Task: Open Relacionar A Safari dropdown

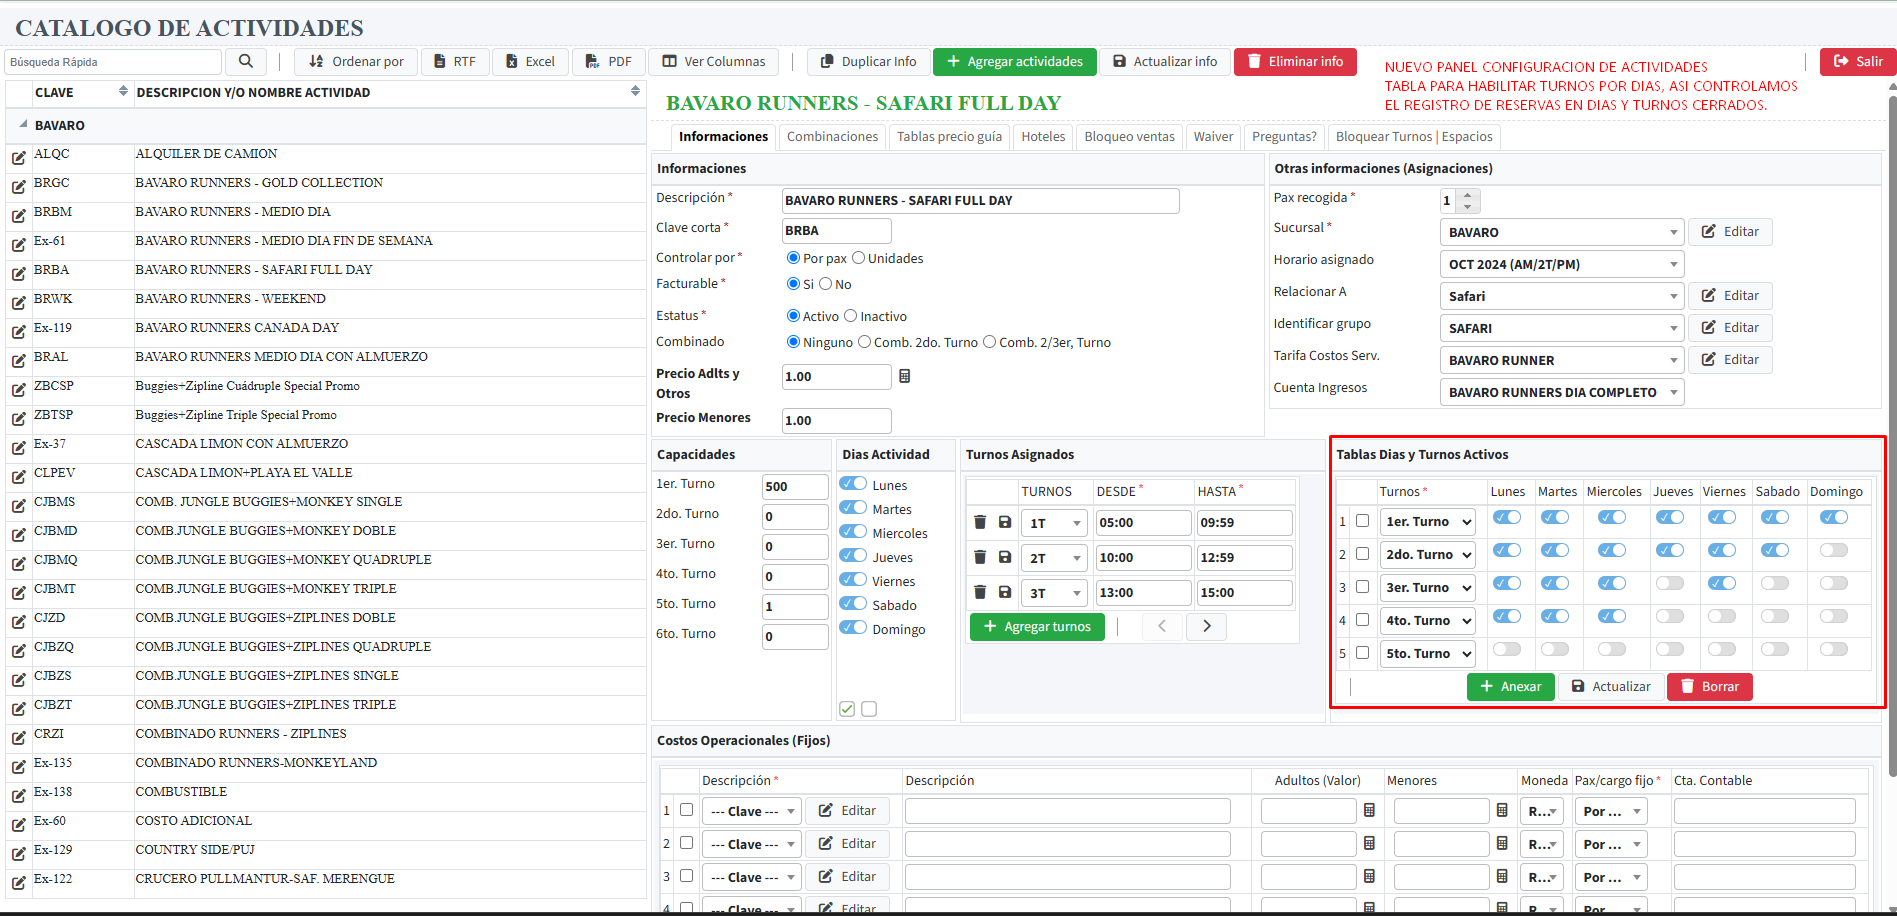Action: click(1562, 296)
